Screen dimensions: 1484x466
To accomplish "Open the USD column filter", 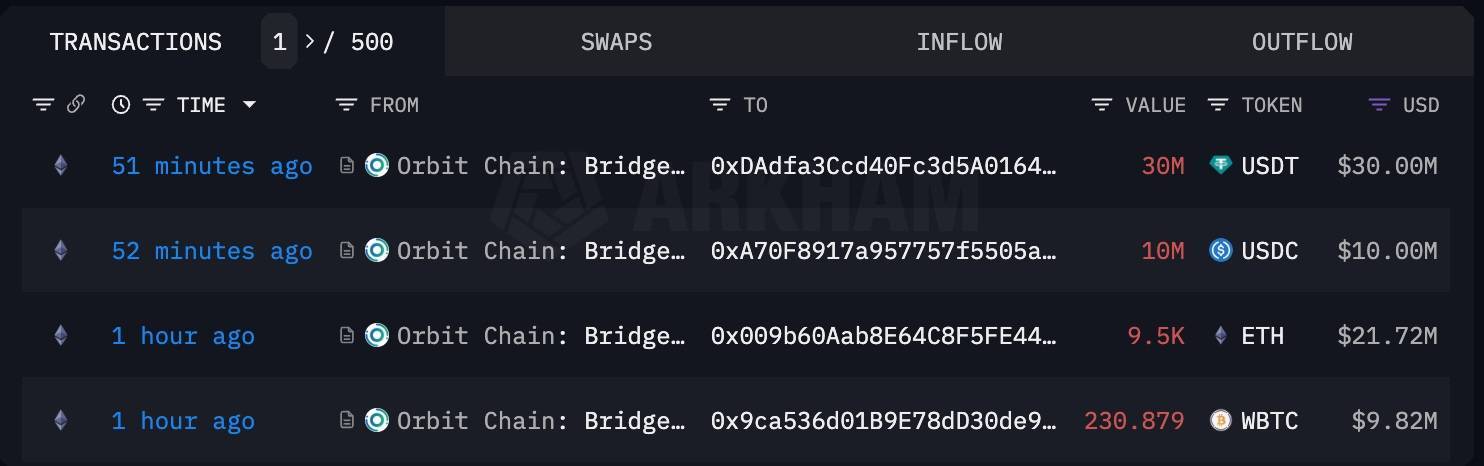I will coord(1380,104).
